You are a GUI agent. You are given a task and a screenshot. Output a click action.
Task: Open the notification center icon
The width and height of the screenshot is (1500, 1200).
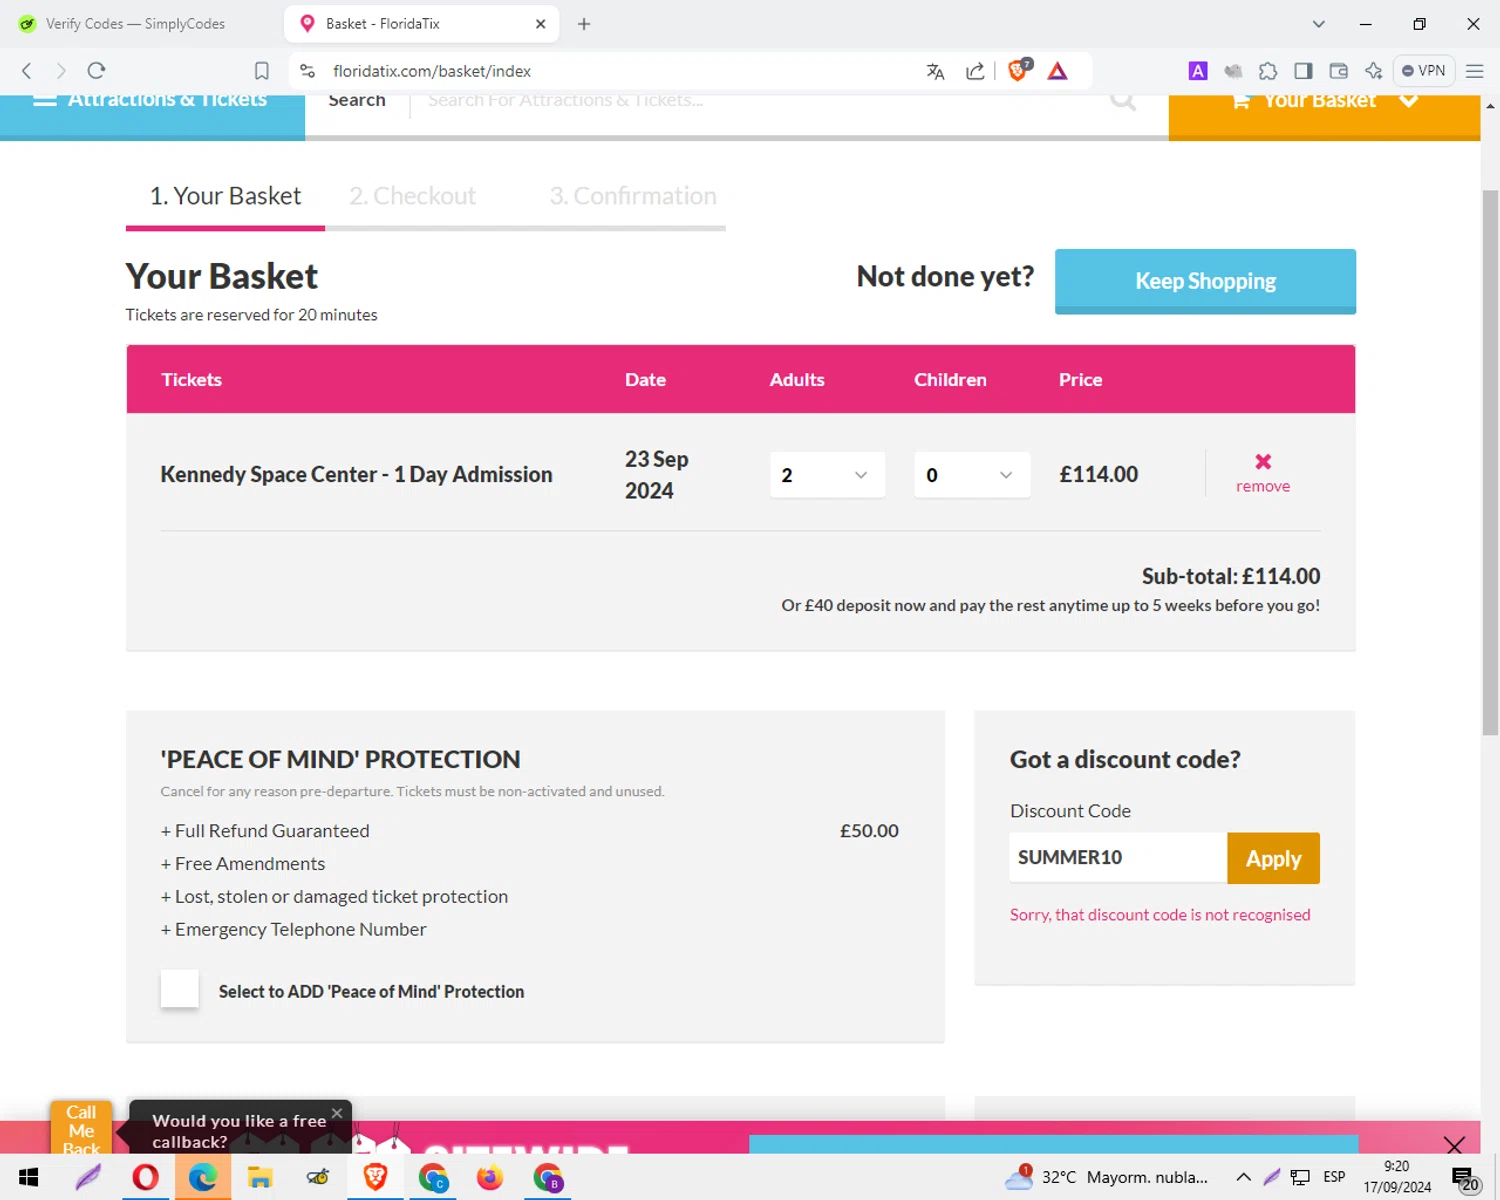[1465, 1179]
